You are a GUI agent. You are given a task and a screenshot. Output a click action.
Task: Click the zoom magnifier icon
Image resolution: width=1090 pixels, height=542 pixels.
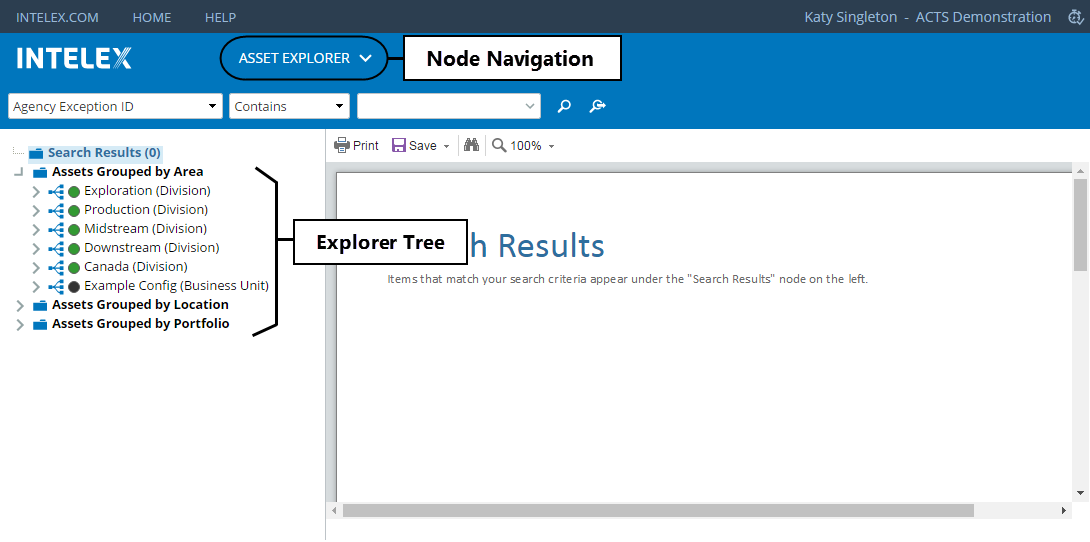[498, 145]
